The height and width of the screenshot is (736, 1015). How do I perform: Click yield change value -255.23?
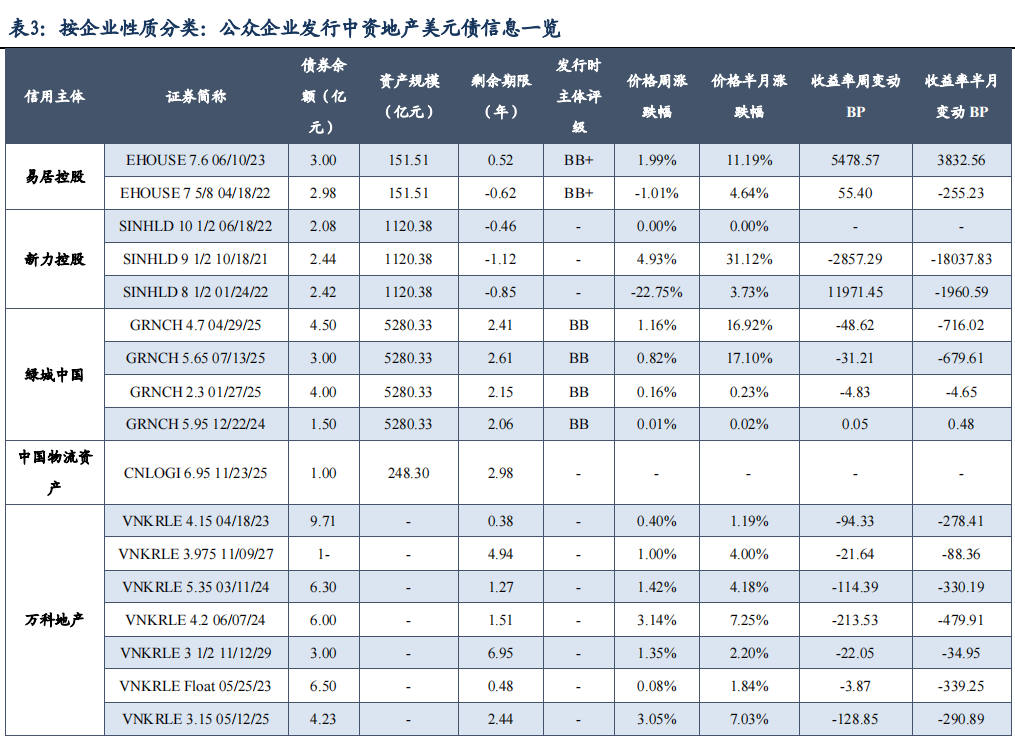961,193
